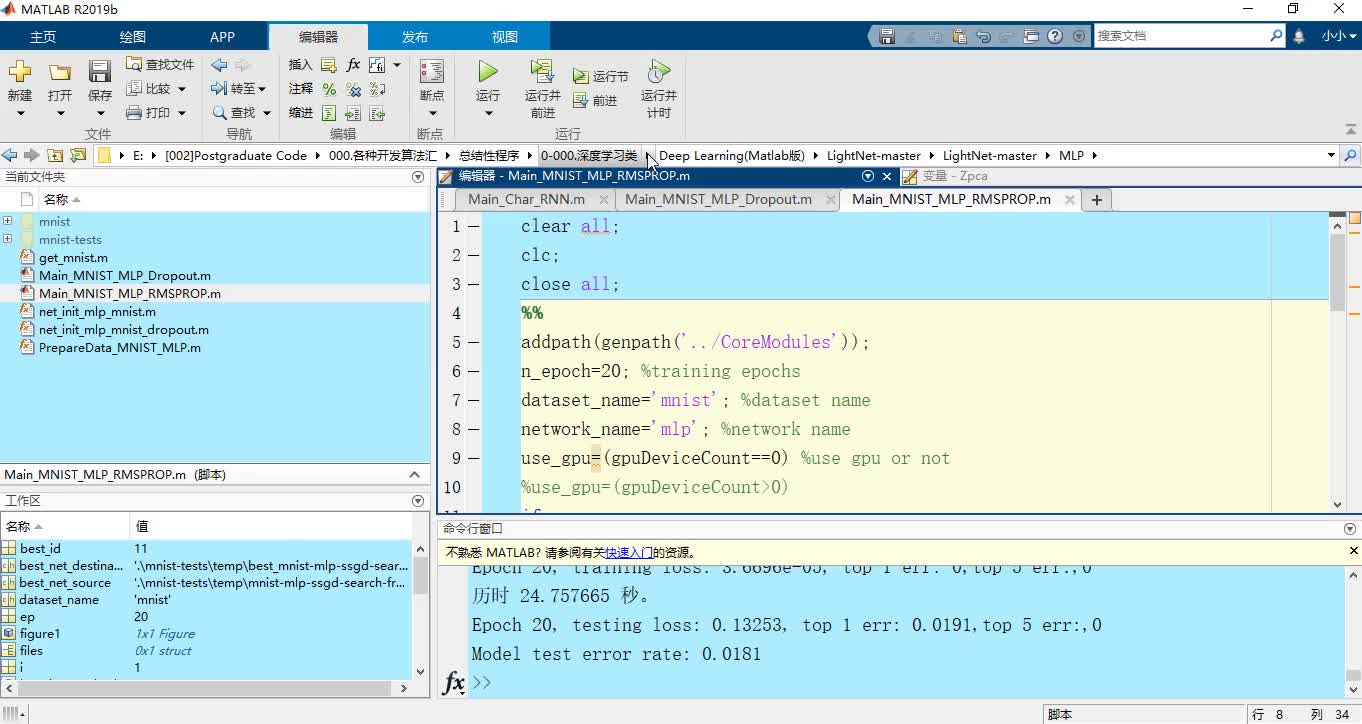Switch to the 发布 (Publish) ribbon tab
Screen dimensions: 1362x724
point(415,37)
